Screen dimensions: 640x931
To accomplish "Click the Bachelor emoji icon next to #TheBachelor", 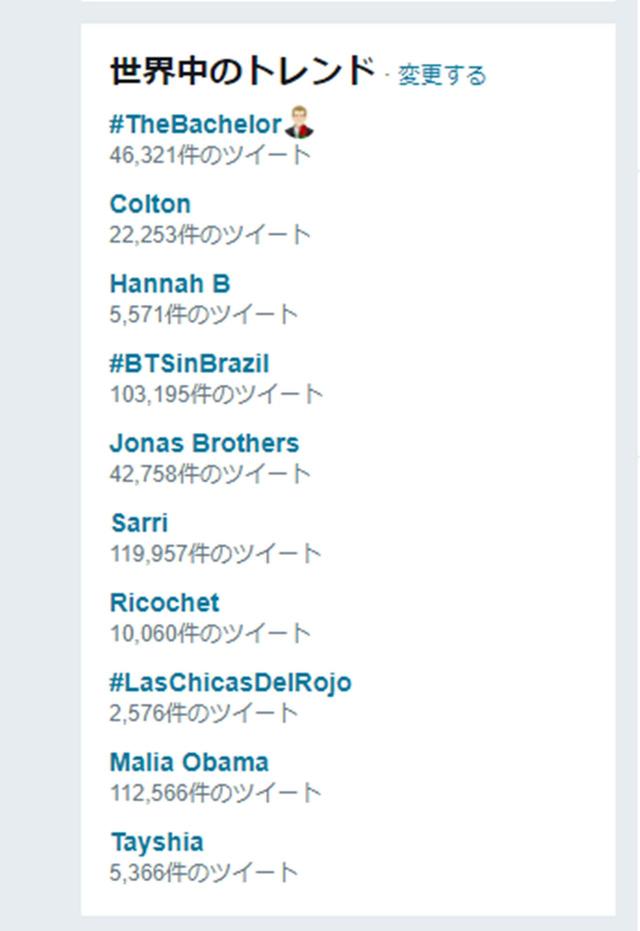I will tap(299, 122).
